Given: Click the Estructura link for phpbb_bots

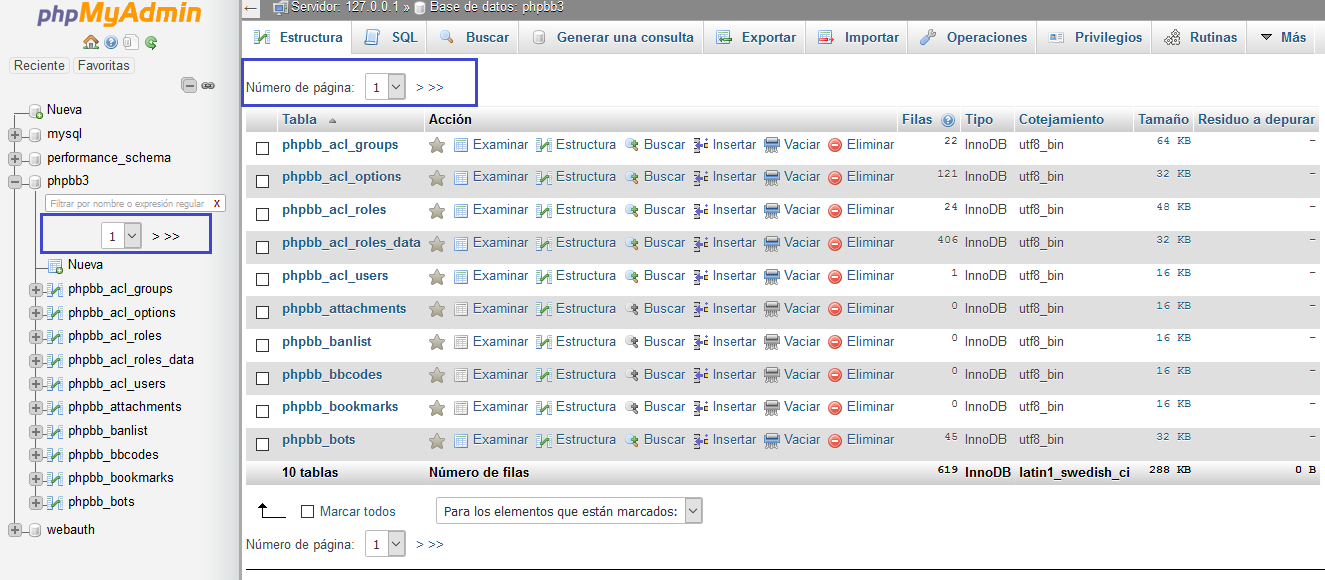Looking at the screenshot, I should tap(586, 440).
